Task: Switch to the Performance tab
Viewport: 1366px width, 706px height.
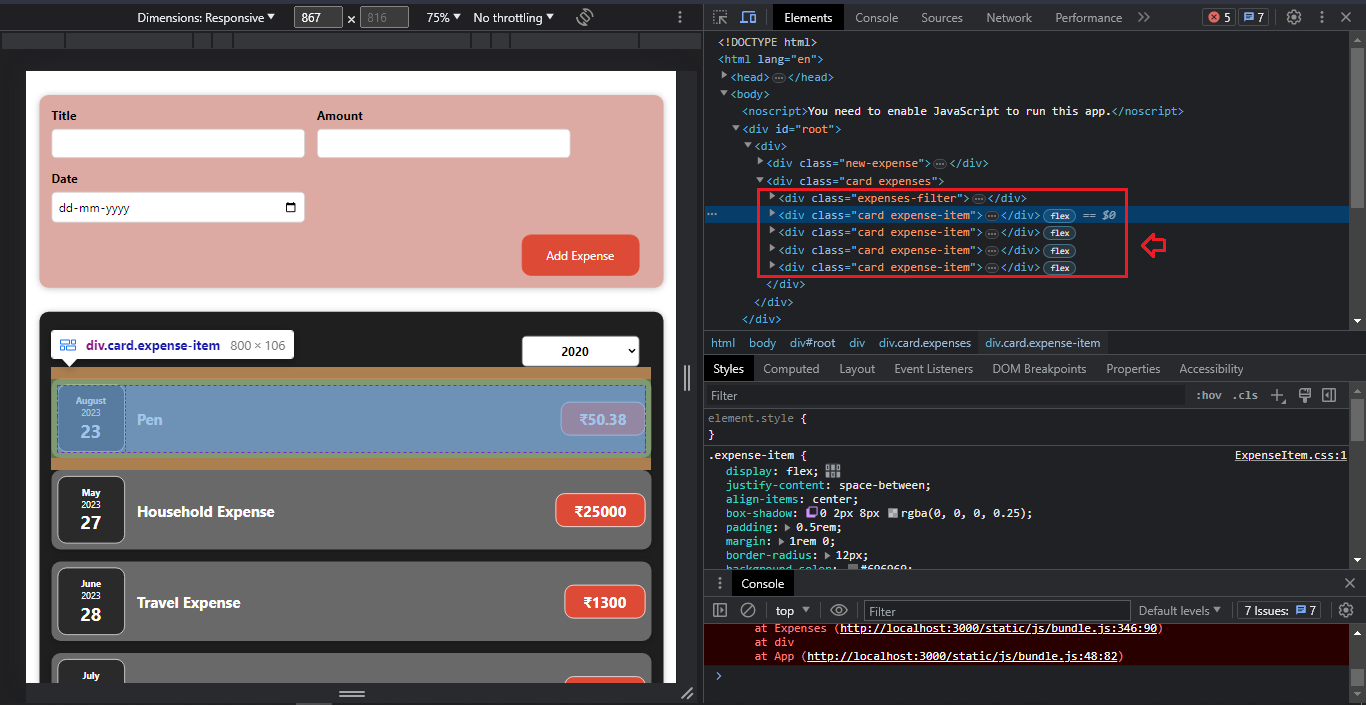Action: point(1088,17)
